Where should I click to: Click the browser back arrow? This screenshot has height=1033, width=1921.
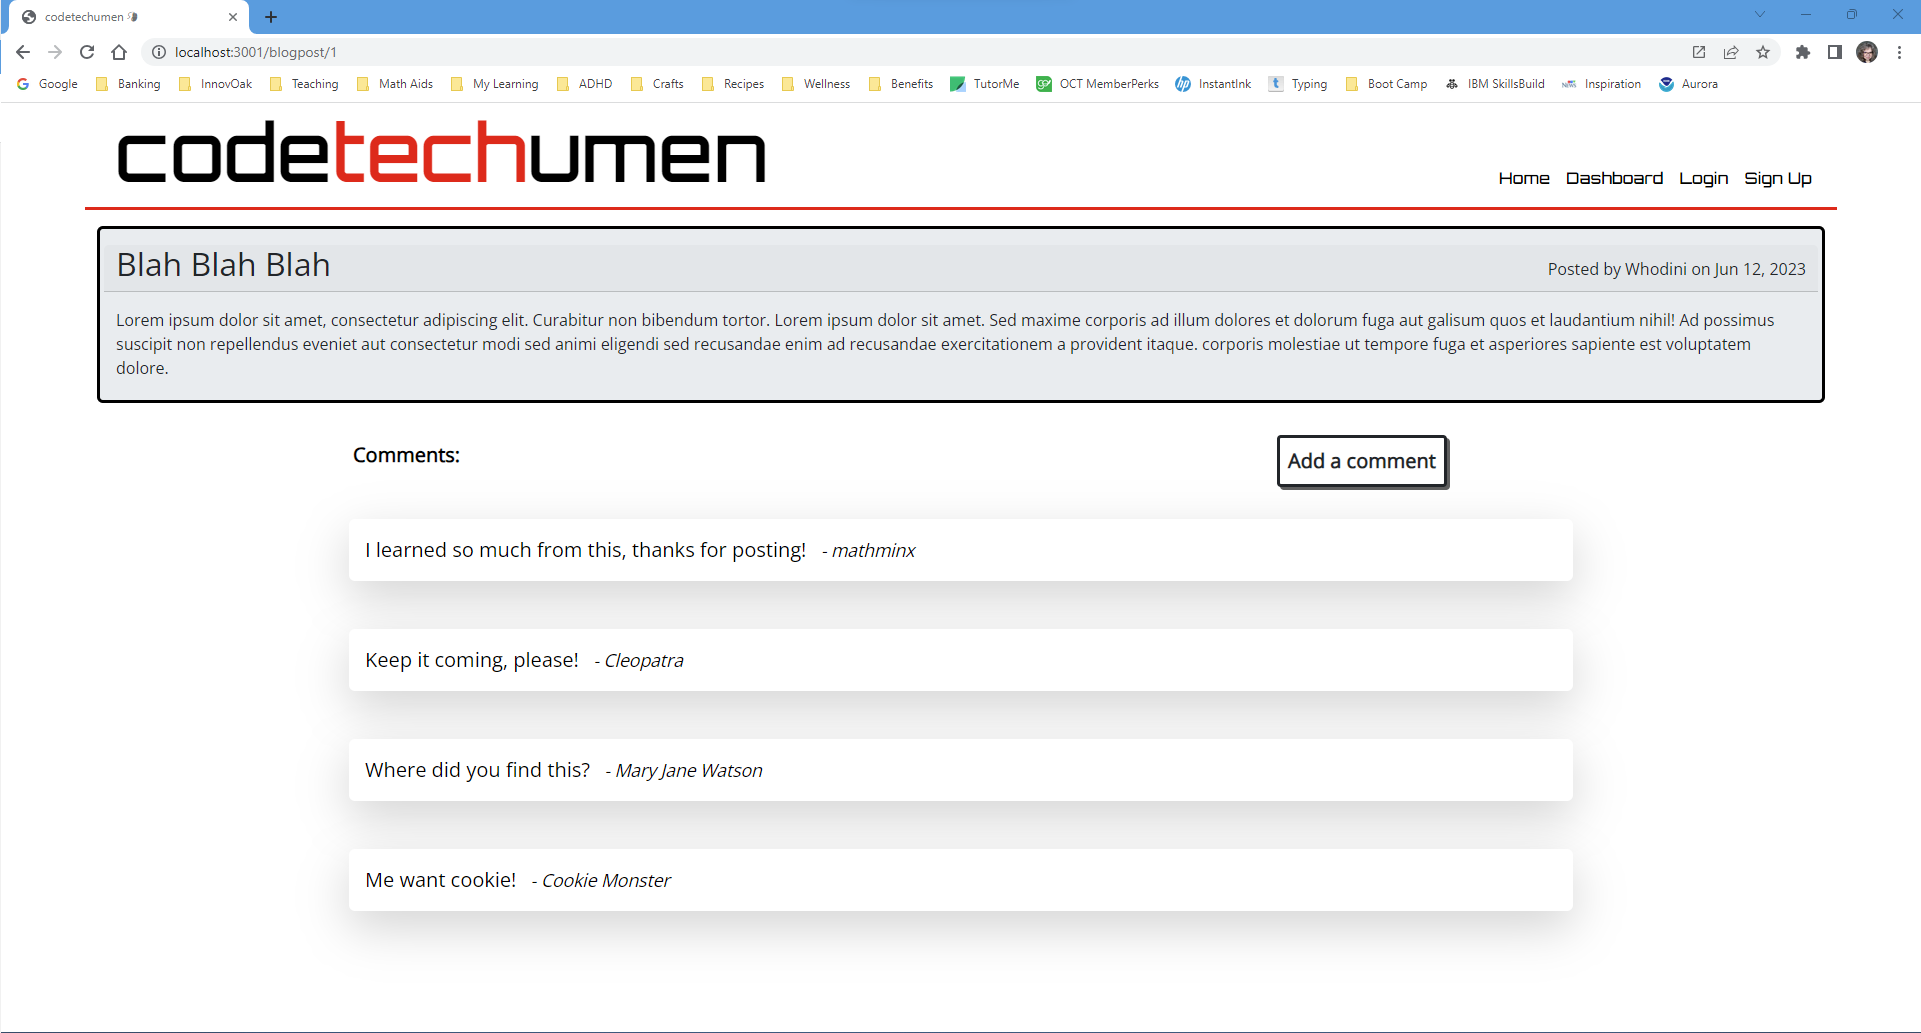[22, 52]
